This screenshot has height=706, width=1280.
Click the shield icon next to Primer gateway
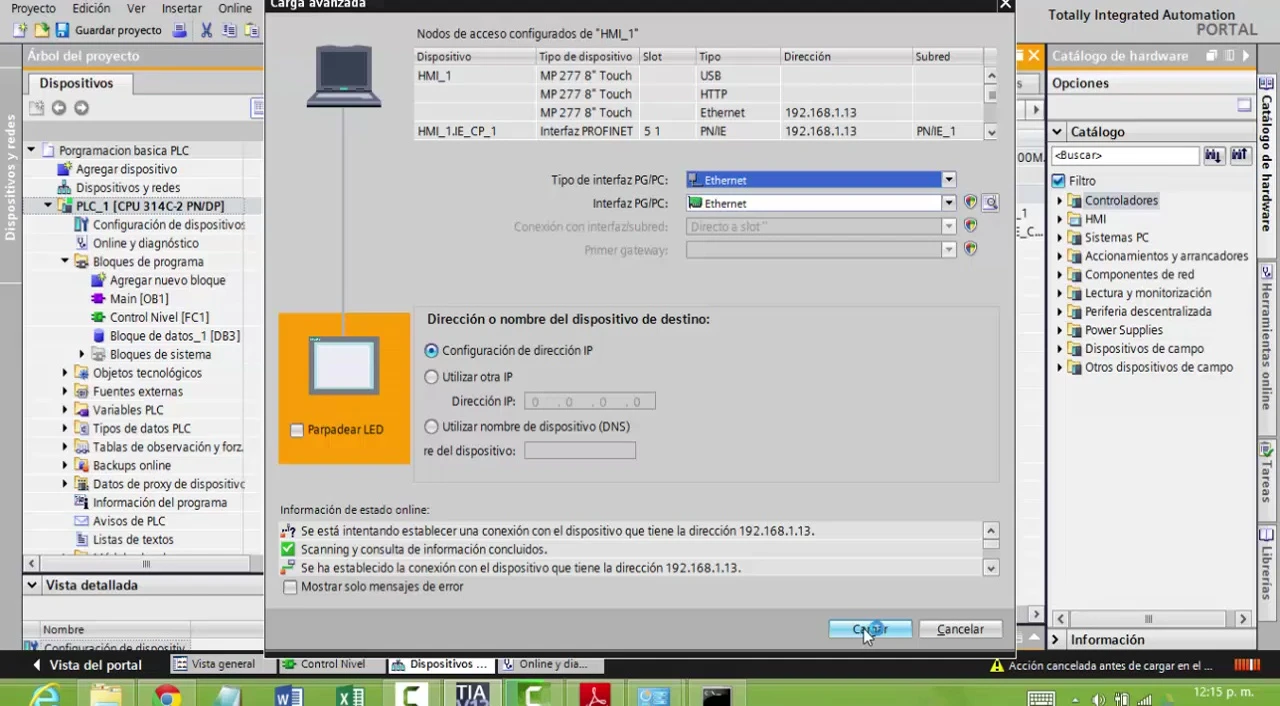pyautogui.click(x=970, y=249)
